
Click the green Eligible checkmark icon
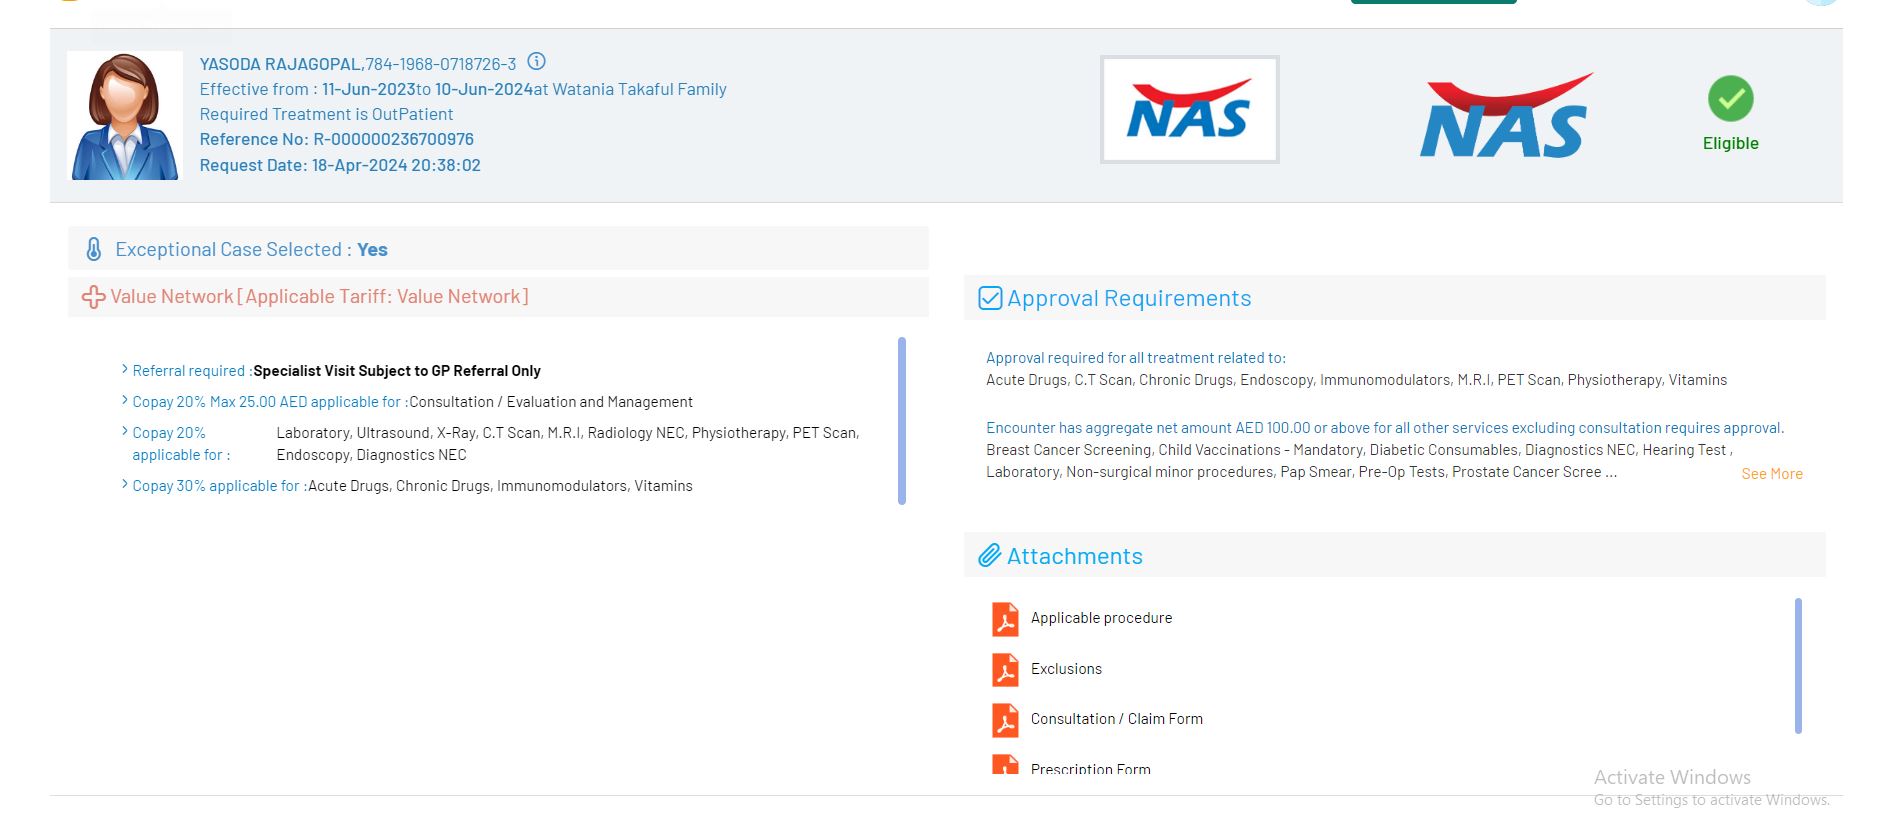pyautogui.click(x=1730, y=99)
